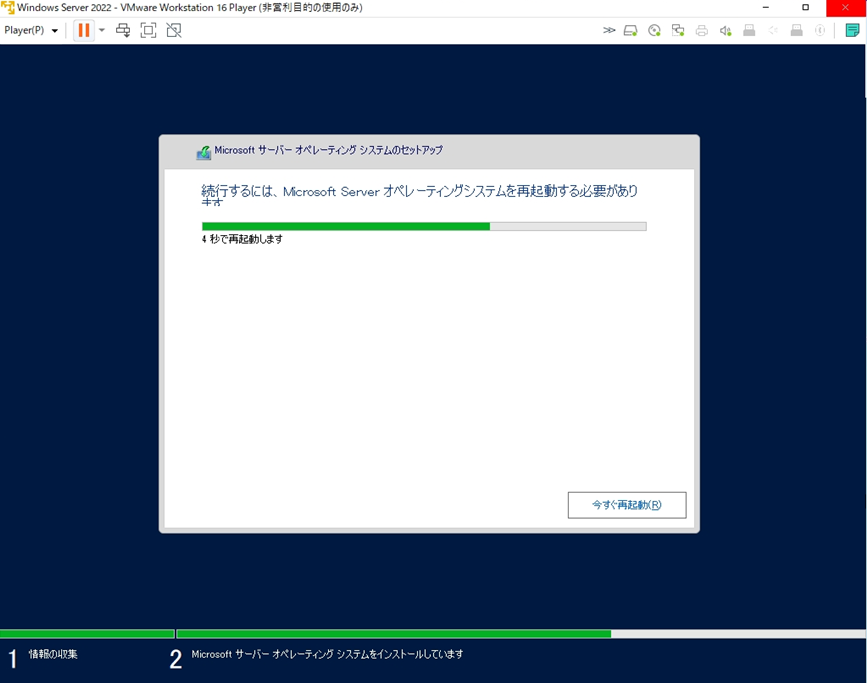Click step 2 installing operating system label
This screenshot has width=867, height=683.
pos(327,654)
